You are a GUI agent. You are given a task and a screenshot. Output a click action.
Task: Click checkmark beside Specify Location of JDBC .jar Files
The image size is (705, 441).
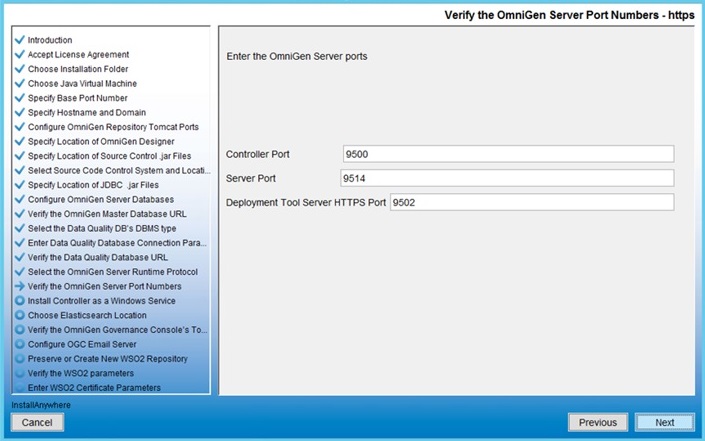(20, 184)
